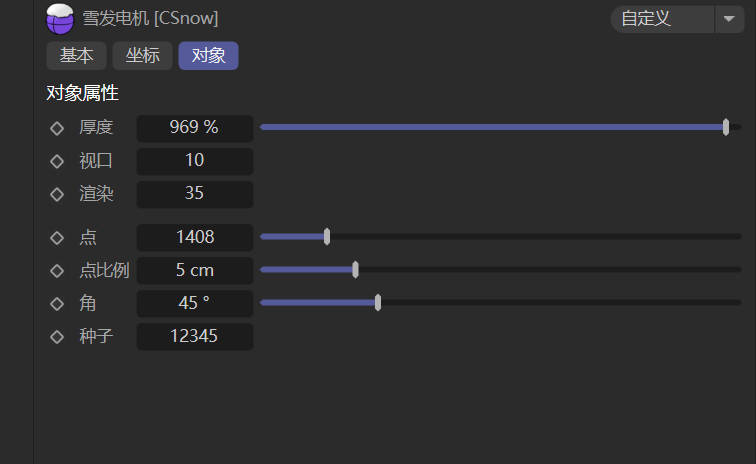Click the 厚度 value field showing 969 %
Screen dimensions: 756x464
pyautogui.click(x=194, y=127)
